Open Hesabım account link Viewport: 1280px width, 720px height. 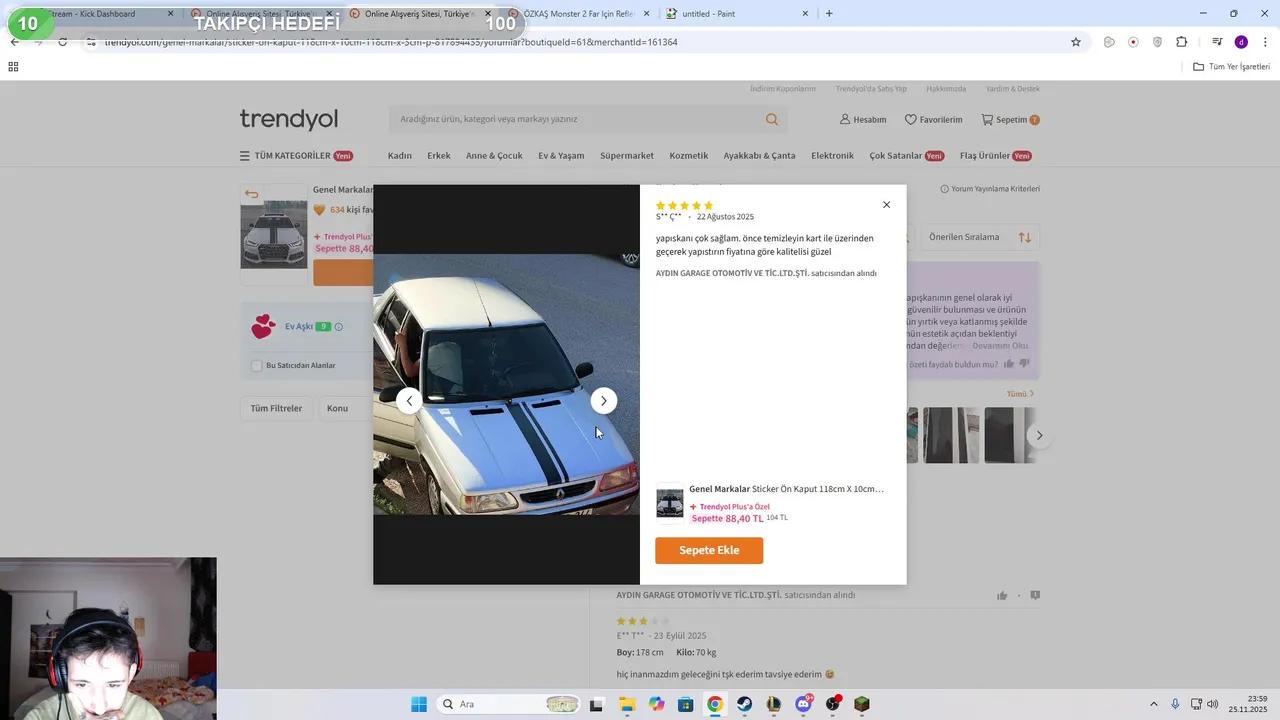(863, 119)
